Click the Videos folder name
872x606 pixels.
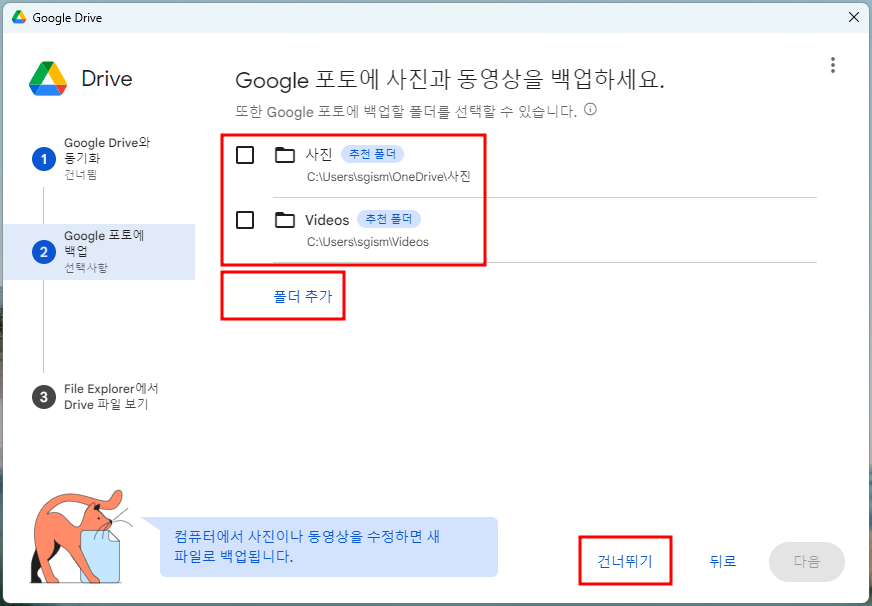[327, 220]
